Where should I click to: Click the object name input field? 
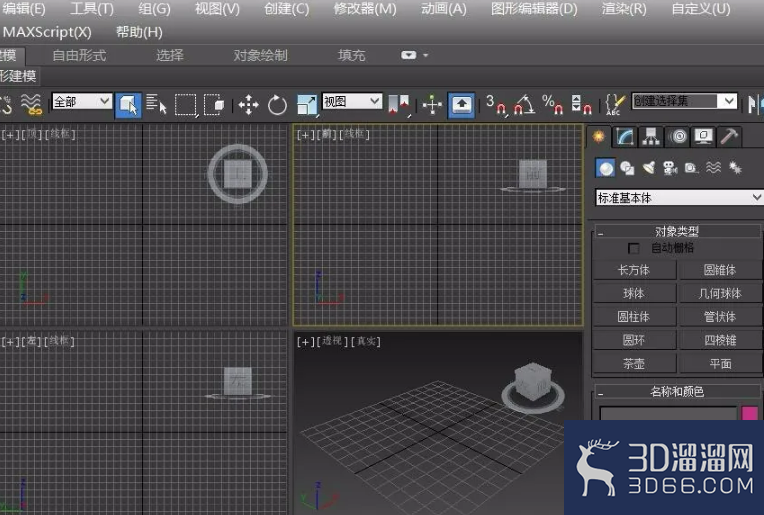(x=668, y=413)
